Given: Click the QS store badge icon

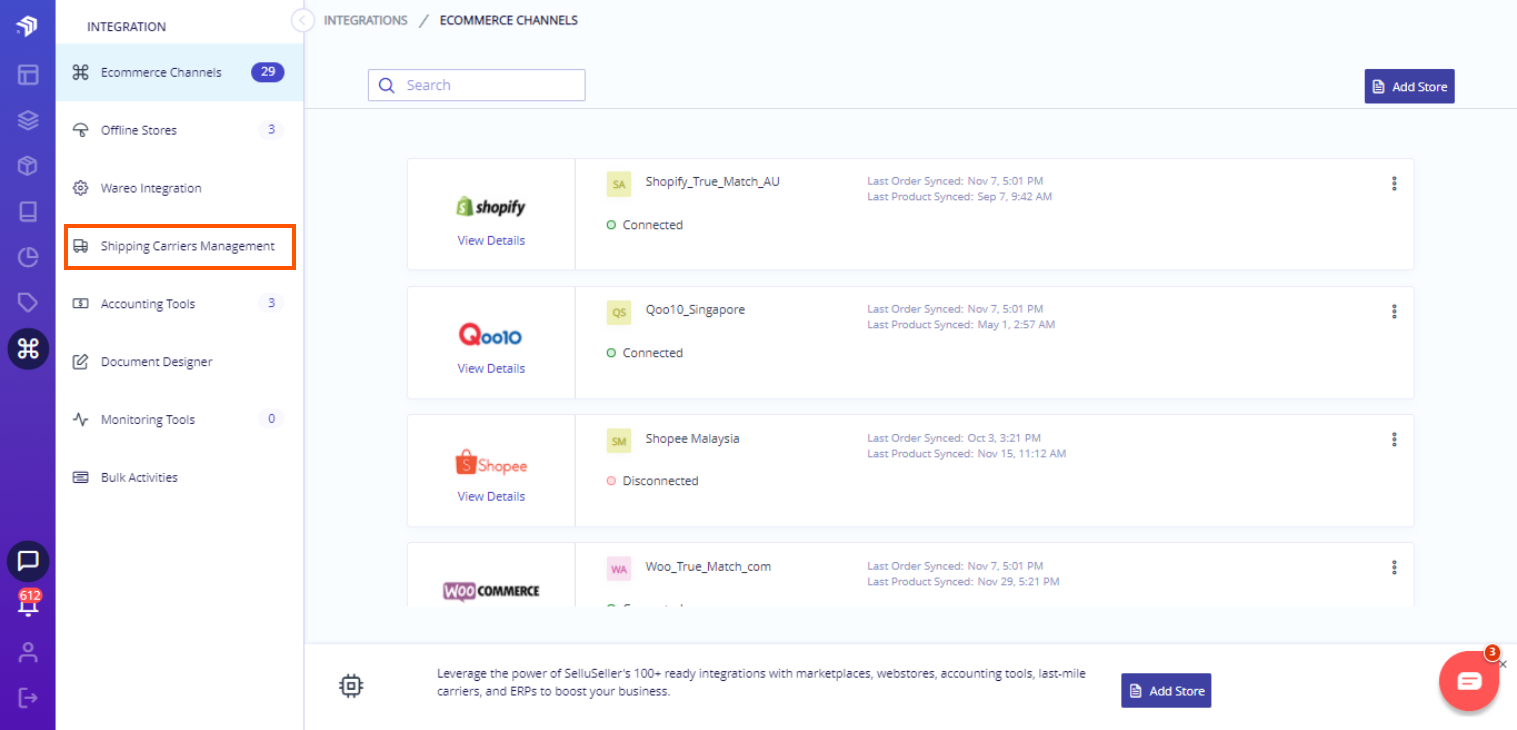Looking at the screenshot, I should click(619, 312).
